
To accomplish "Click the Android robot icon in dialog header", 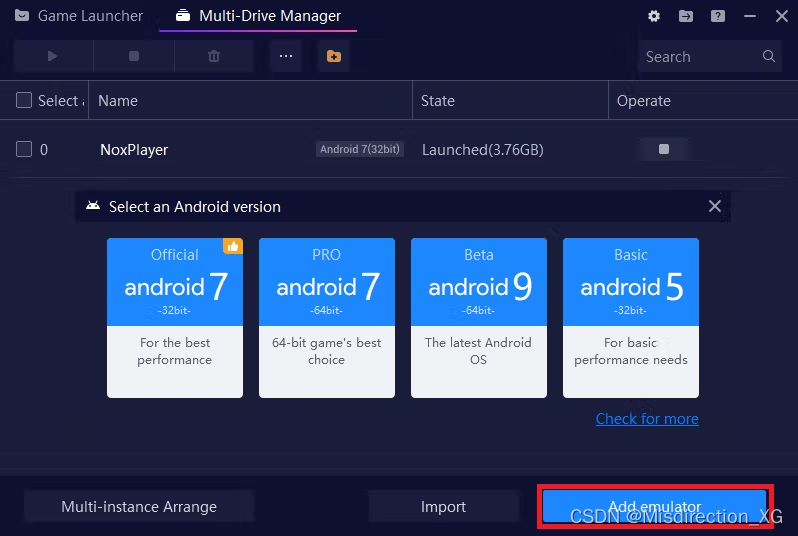I will click(93, 206).
